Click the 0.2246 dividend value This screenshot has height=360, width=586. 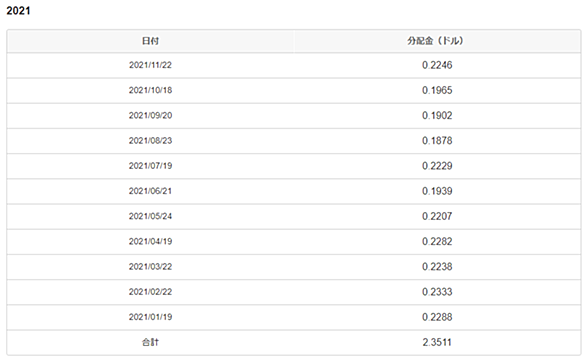click(x=437, y=65)
